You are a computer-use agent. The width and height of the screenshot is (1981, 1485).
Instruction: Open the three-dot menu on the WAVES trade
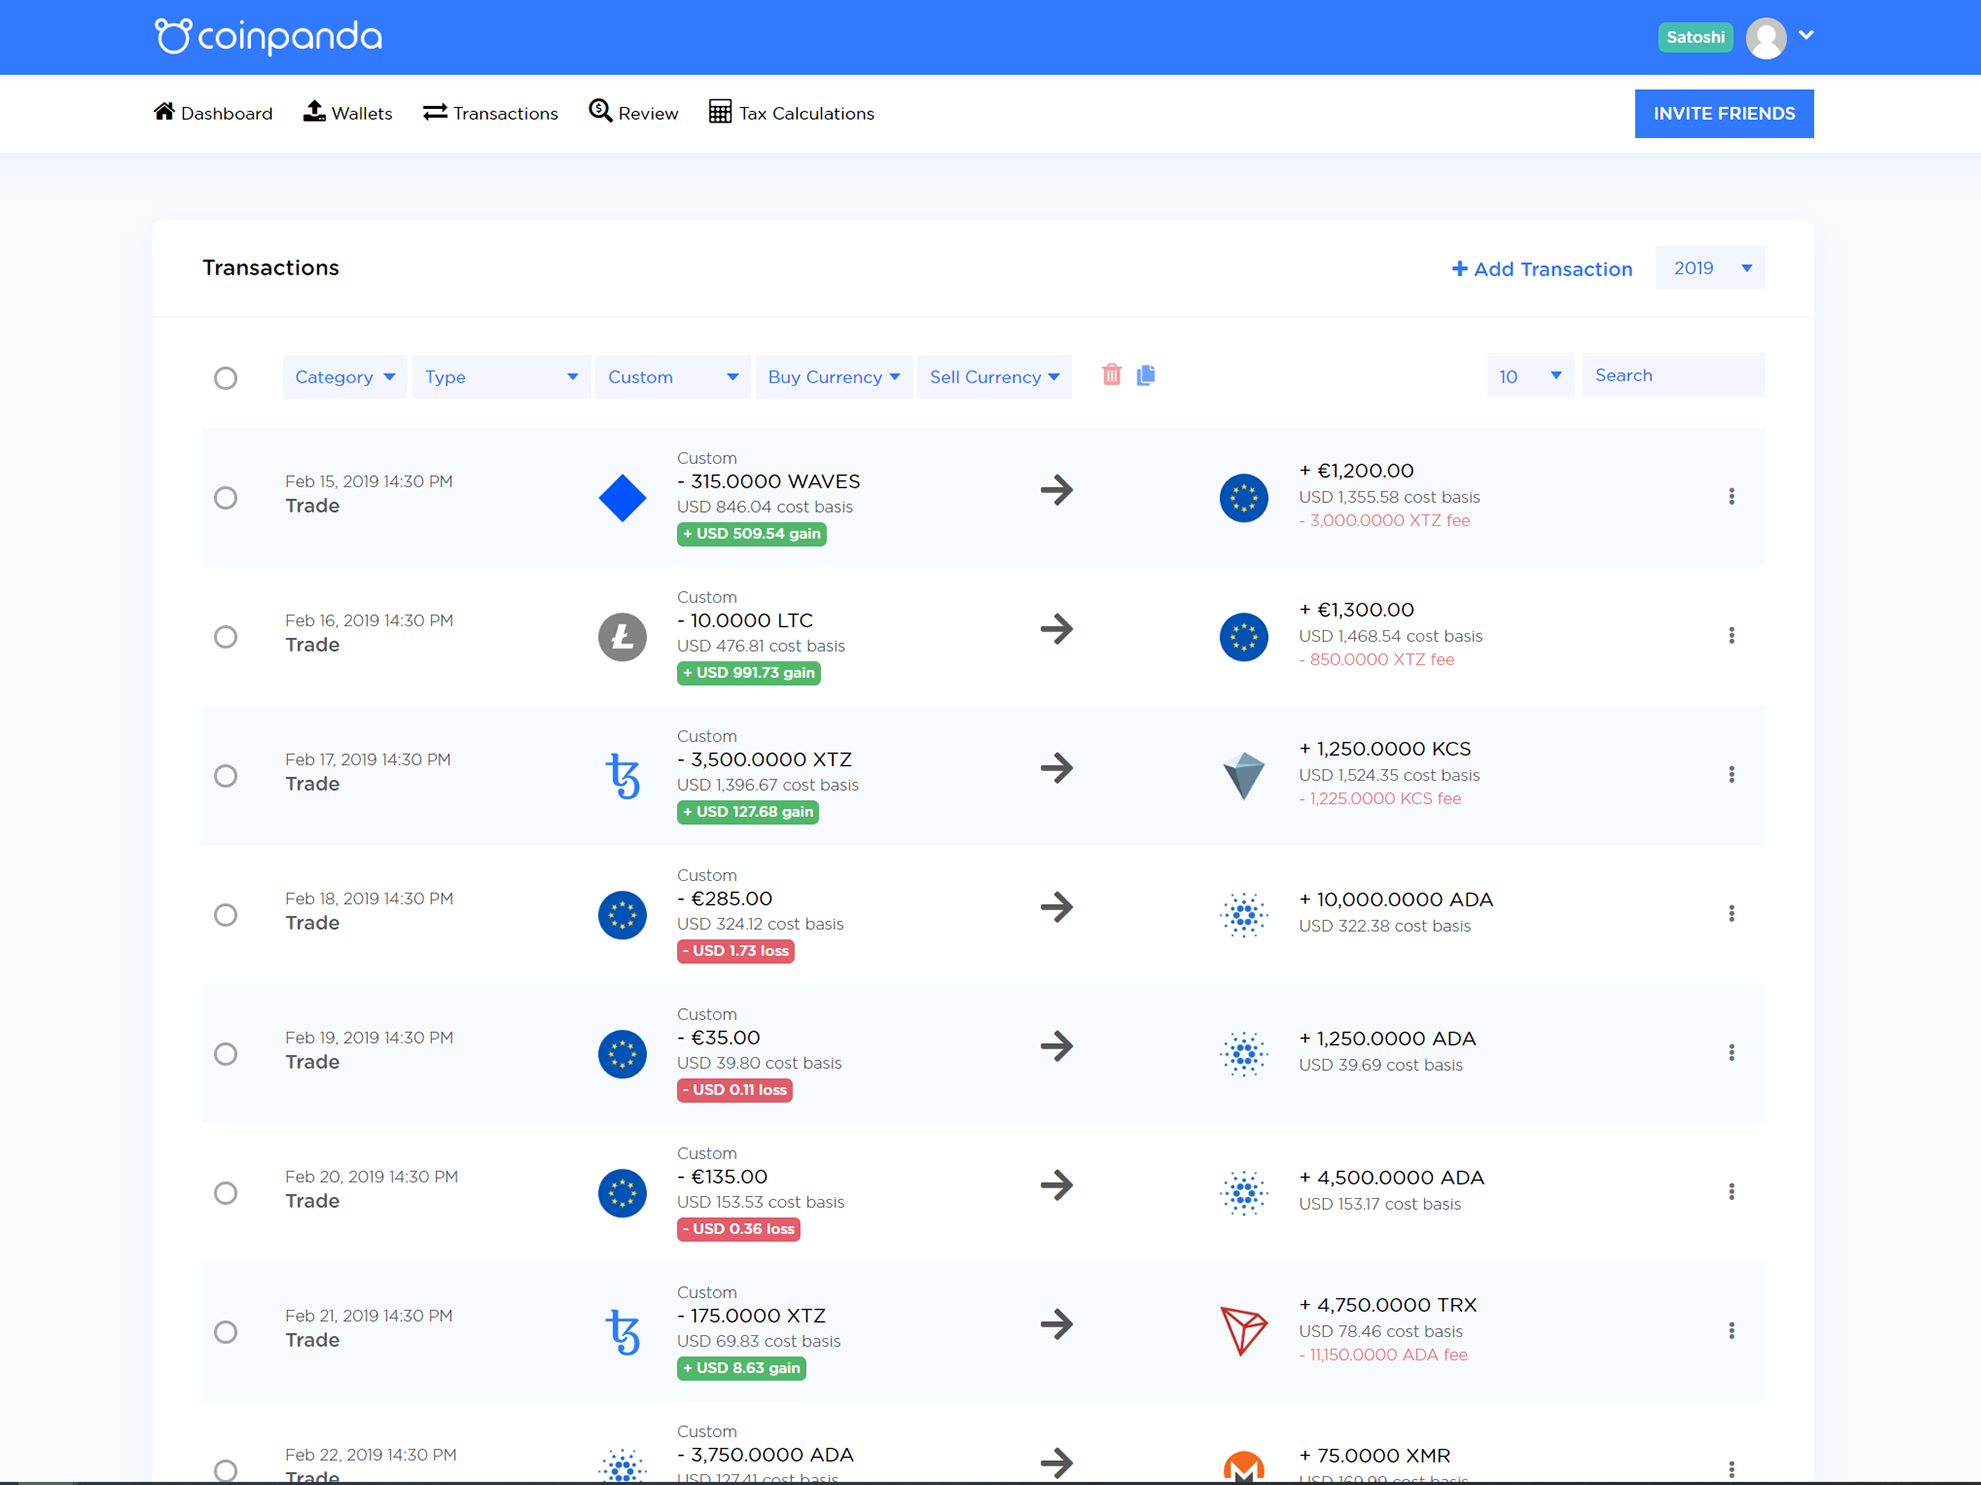pos(1732,497)
